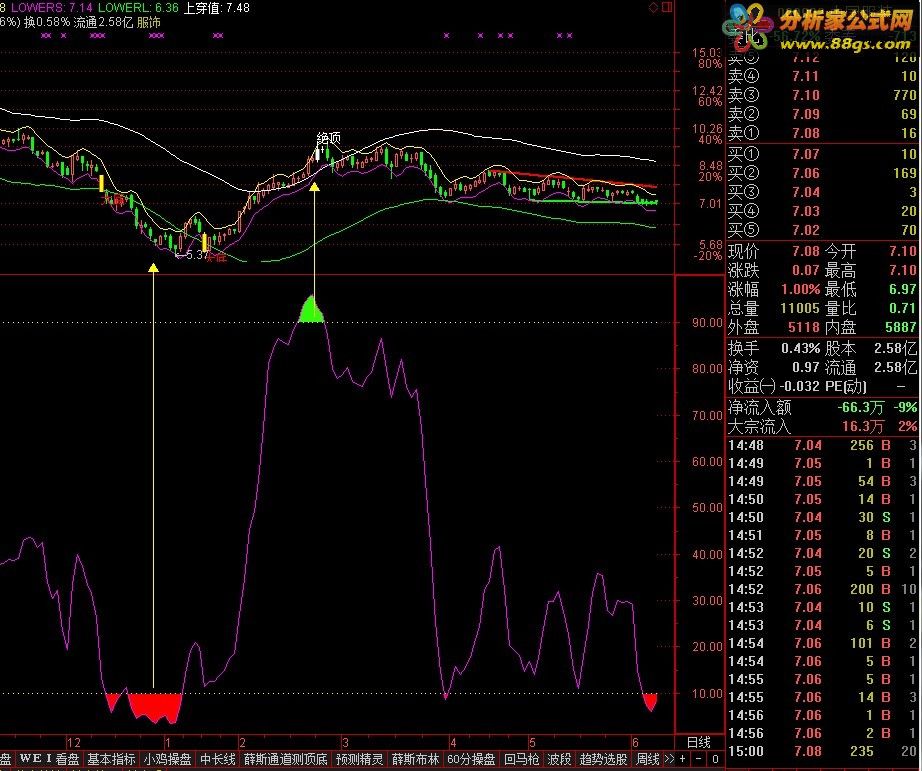Open the 中长线 tab
Screen dimensions: 922x771
[218, 759]
